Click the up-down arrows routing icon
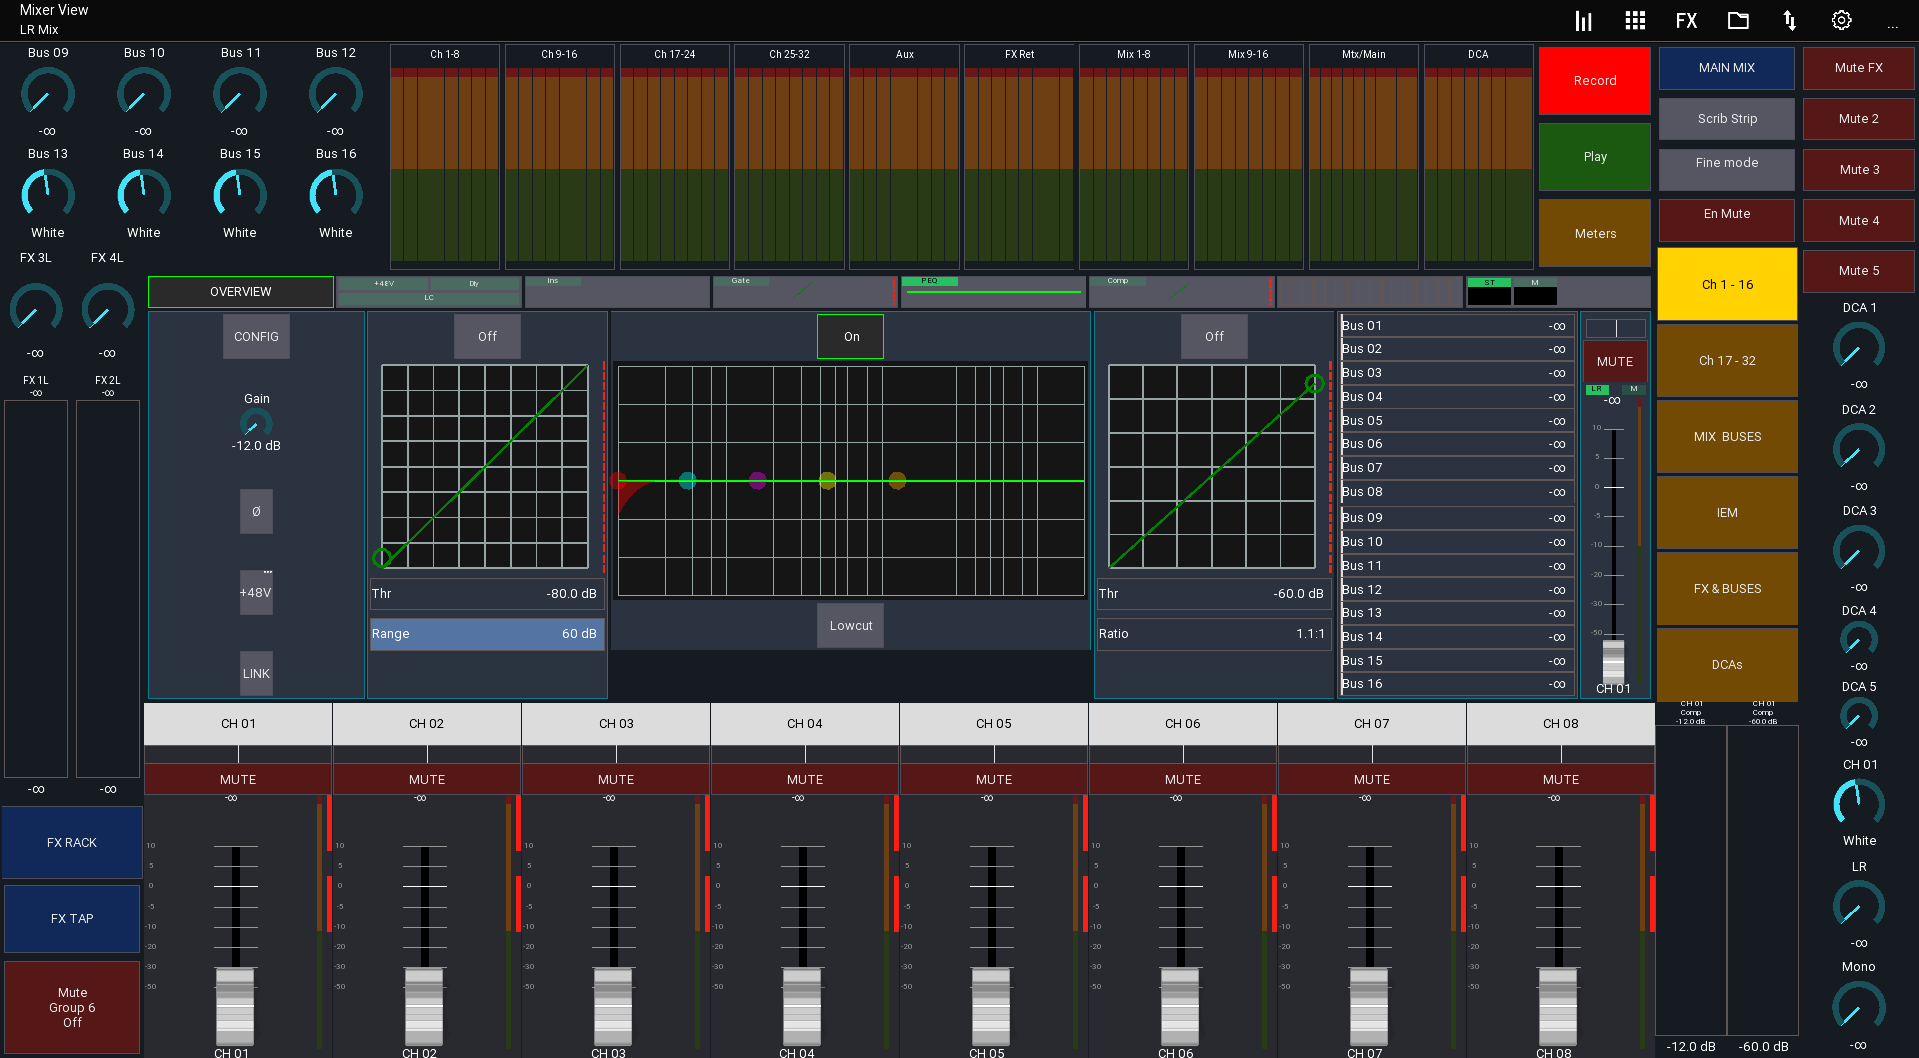Viewport: 1919px width, 1058px height. (1789, 21)
